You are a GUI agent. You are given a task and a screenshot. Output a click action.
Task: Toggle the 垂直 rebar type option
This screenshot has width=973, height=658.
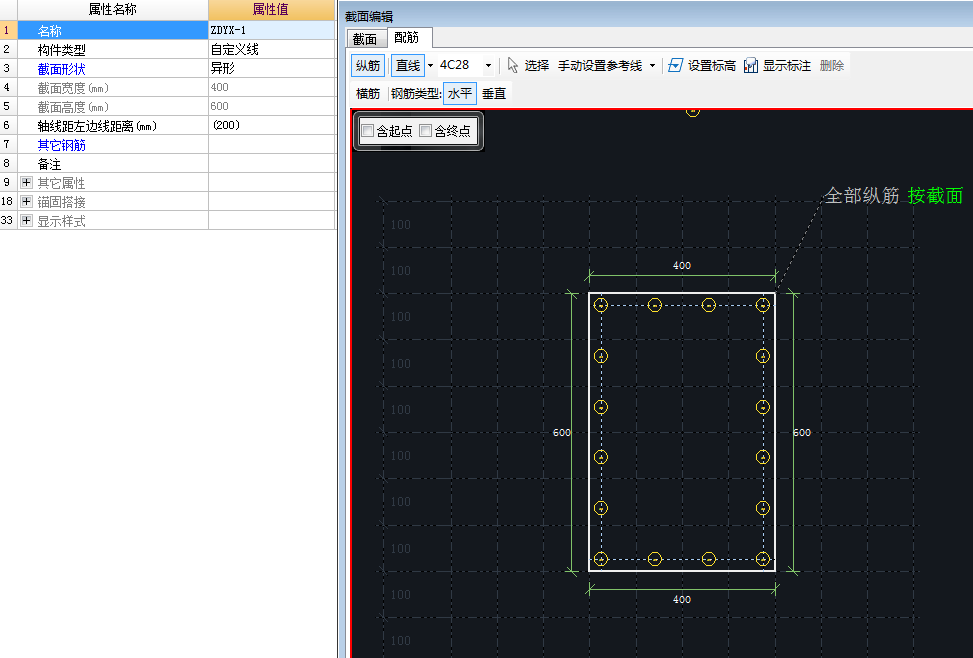(x=494, y=94)
